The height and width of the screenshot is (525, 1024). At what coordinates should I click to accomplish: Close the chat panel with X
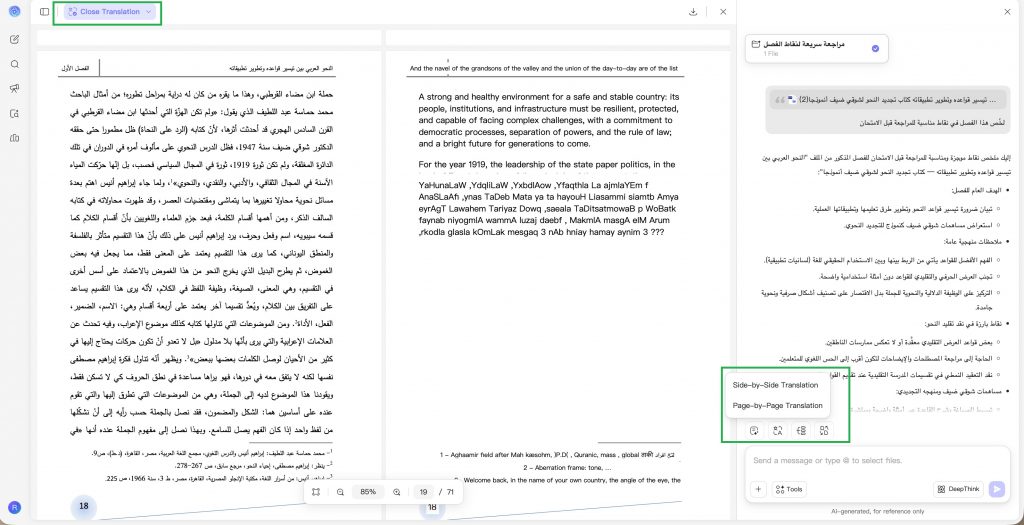(1006, 12)
